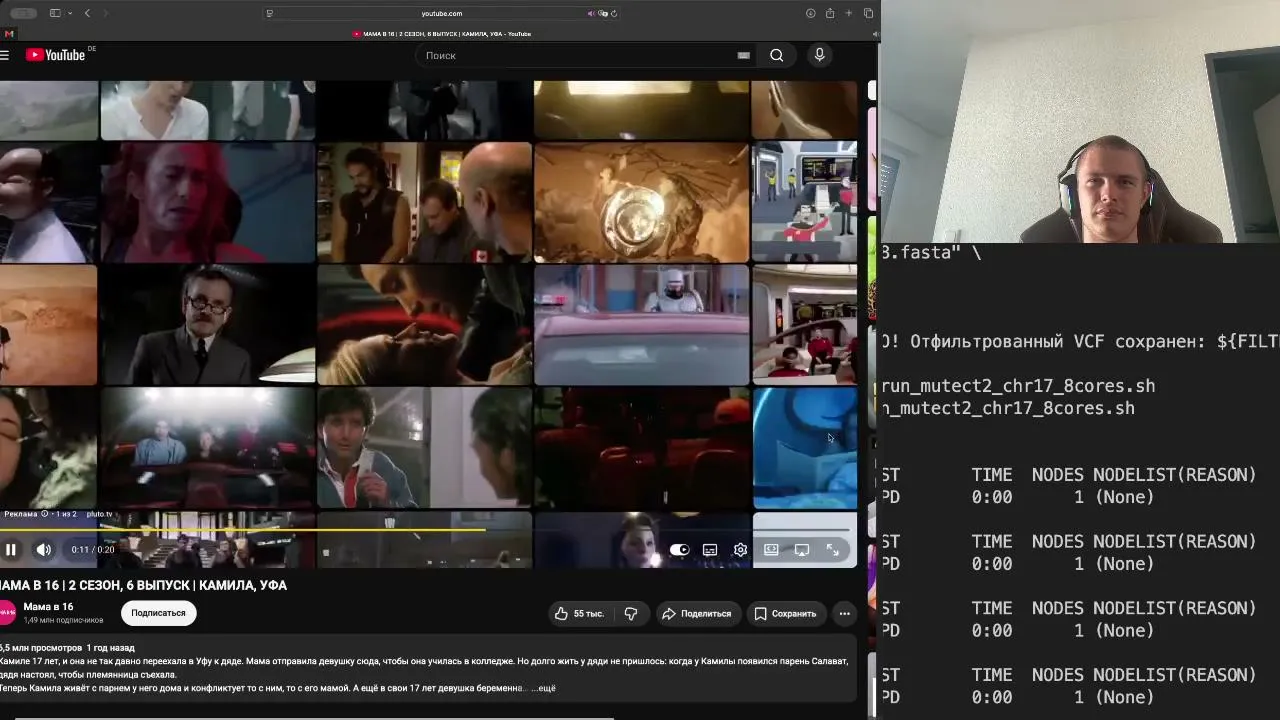Click the Поделиться share button
Viewport: 1280px width, 720px height.
click(698, 613)
